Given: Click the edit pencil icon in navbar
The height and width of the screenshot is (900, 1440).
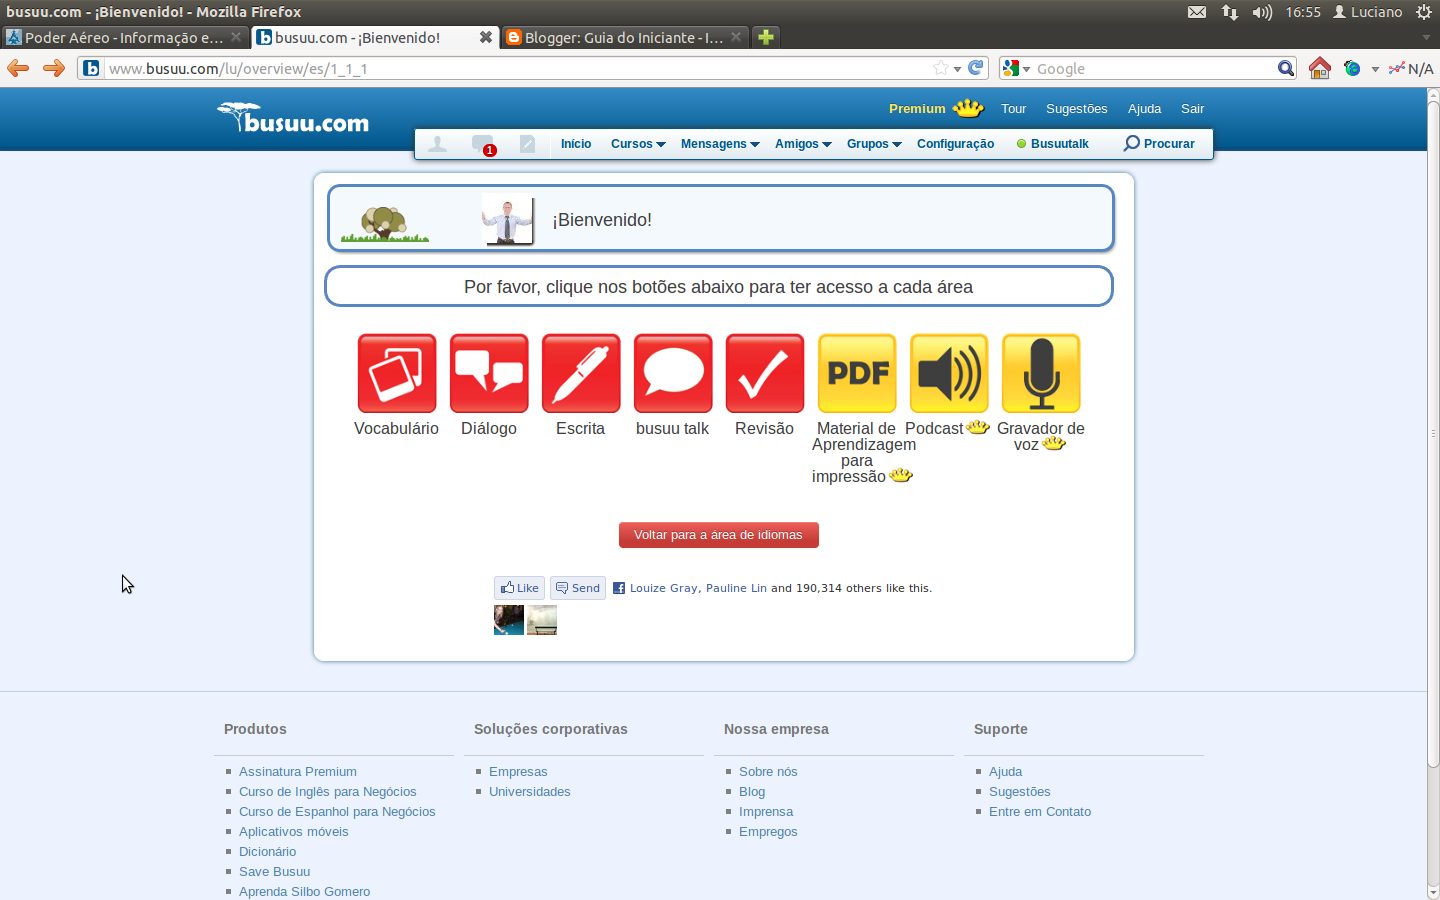Looking at the screenshot, I should (x=528, y=144).
